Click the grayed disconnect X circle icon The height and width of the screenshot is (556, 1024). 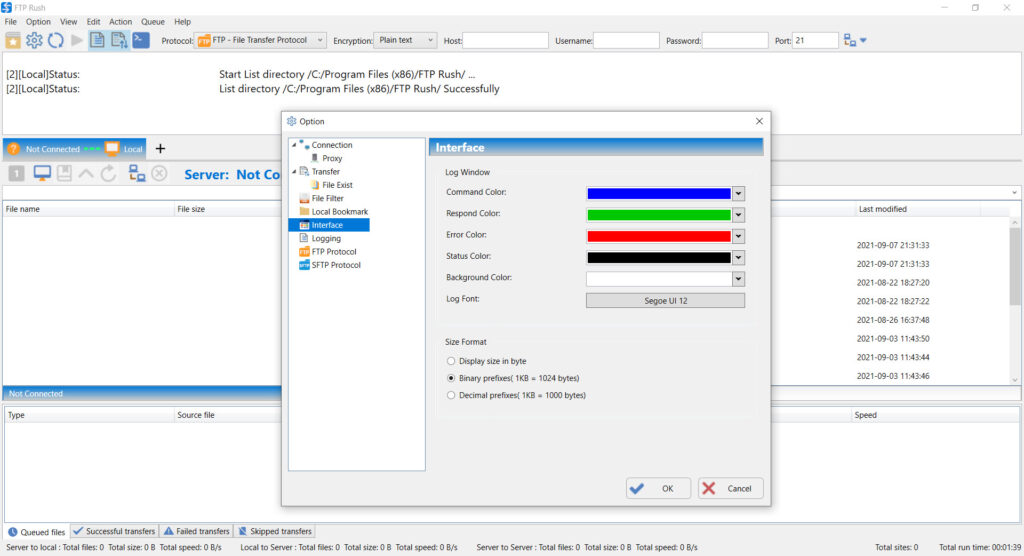(x=159, y=173)
